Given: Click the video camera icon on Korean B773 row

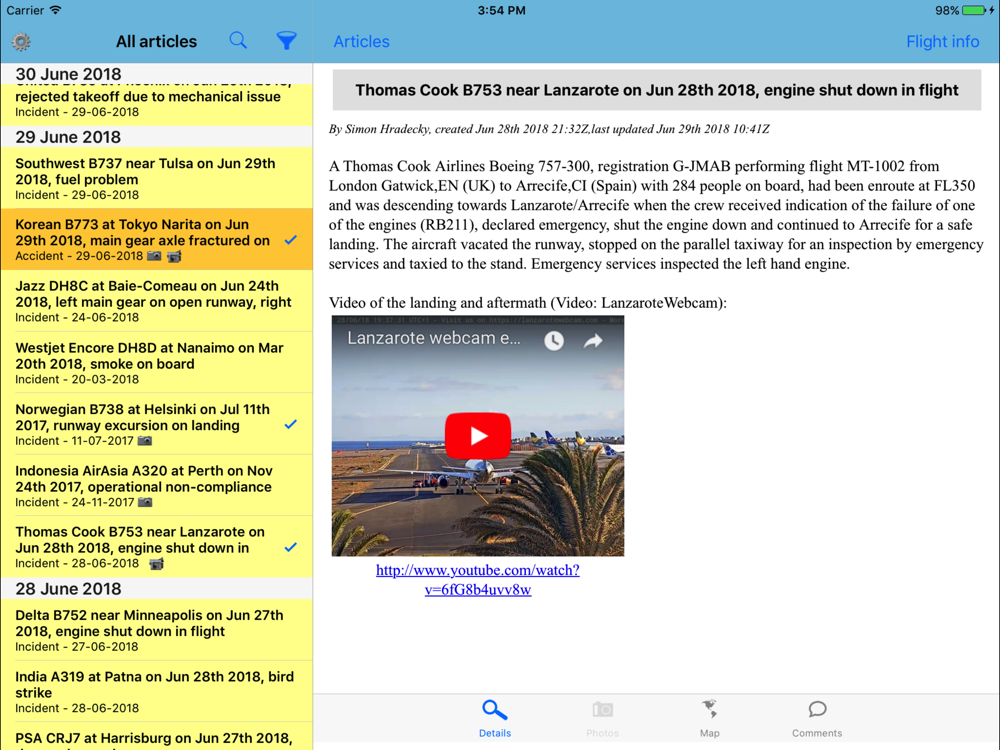Looking at the screenshot, I should 174,256.
